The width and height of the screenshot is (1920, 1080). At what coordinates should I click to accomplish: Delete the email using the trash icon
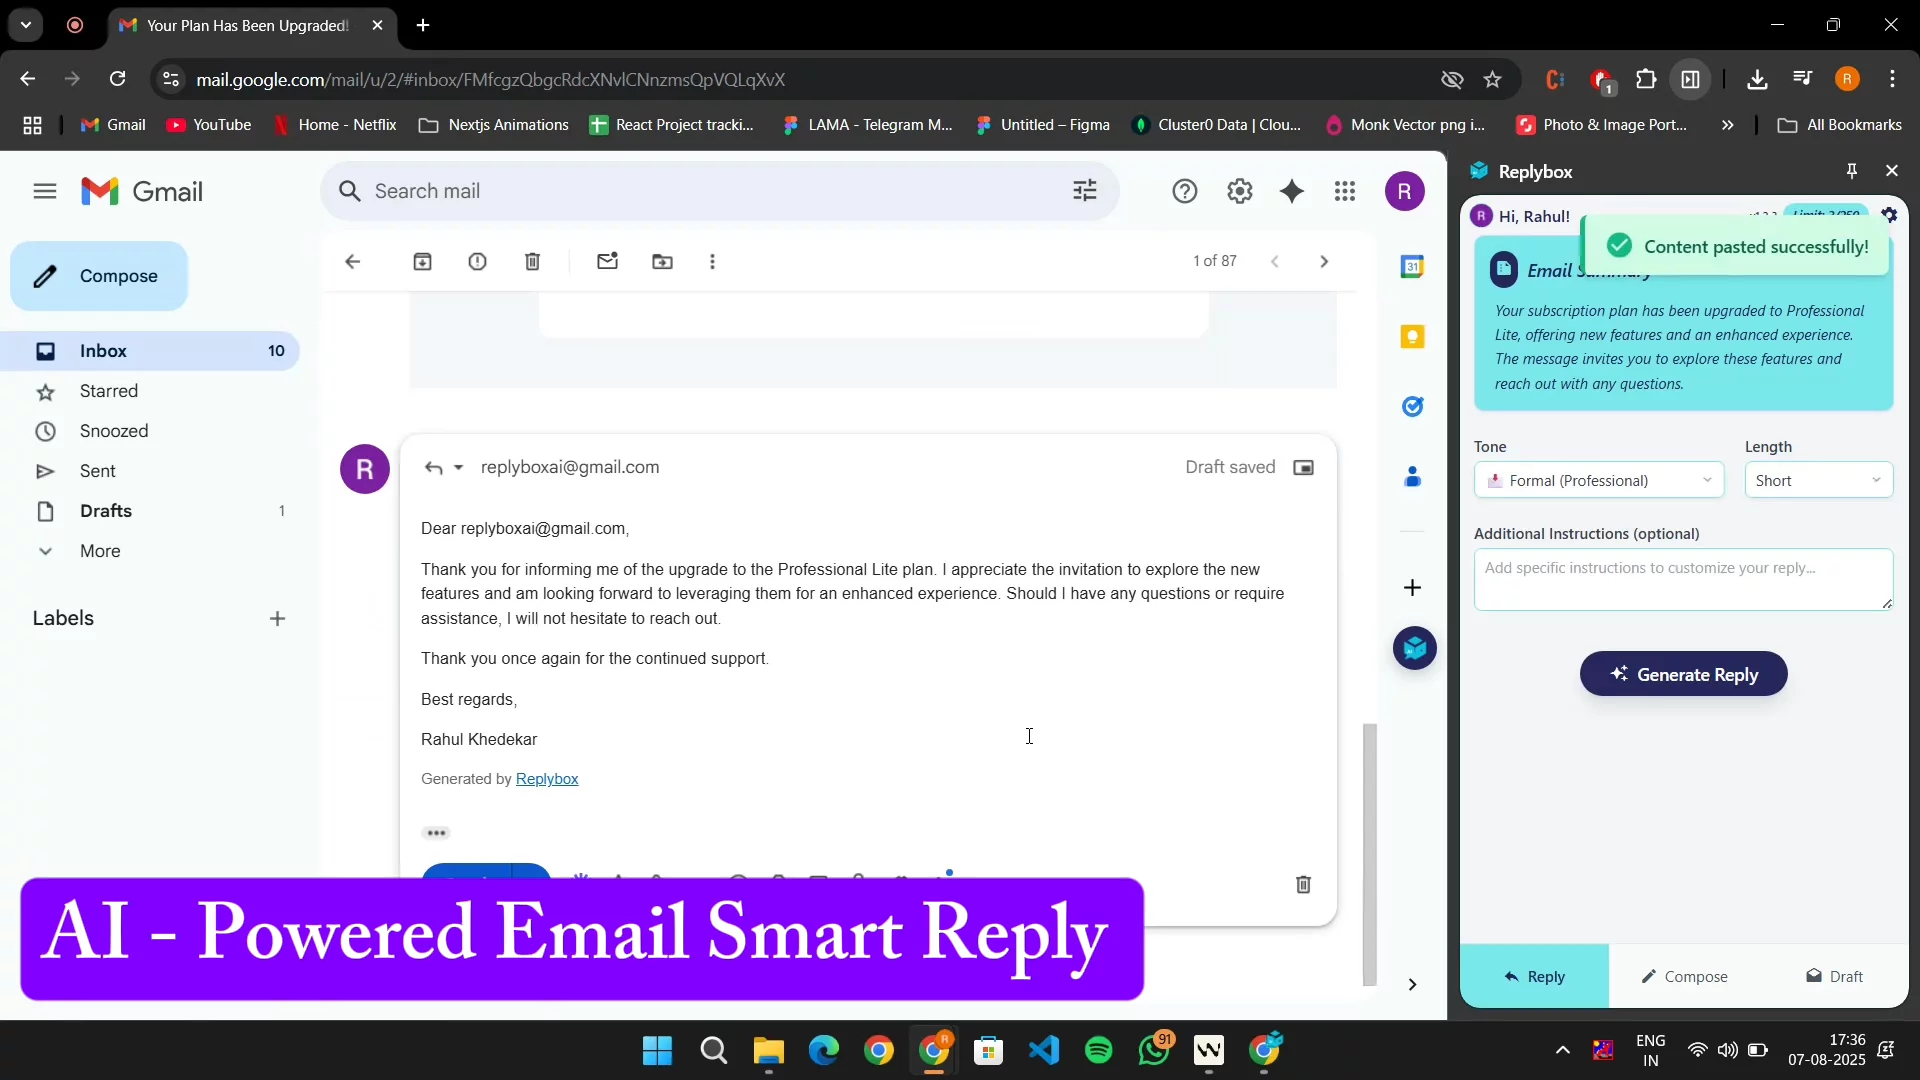click(x=533, y=261)
